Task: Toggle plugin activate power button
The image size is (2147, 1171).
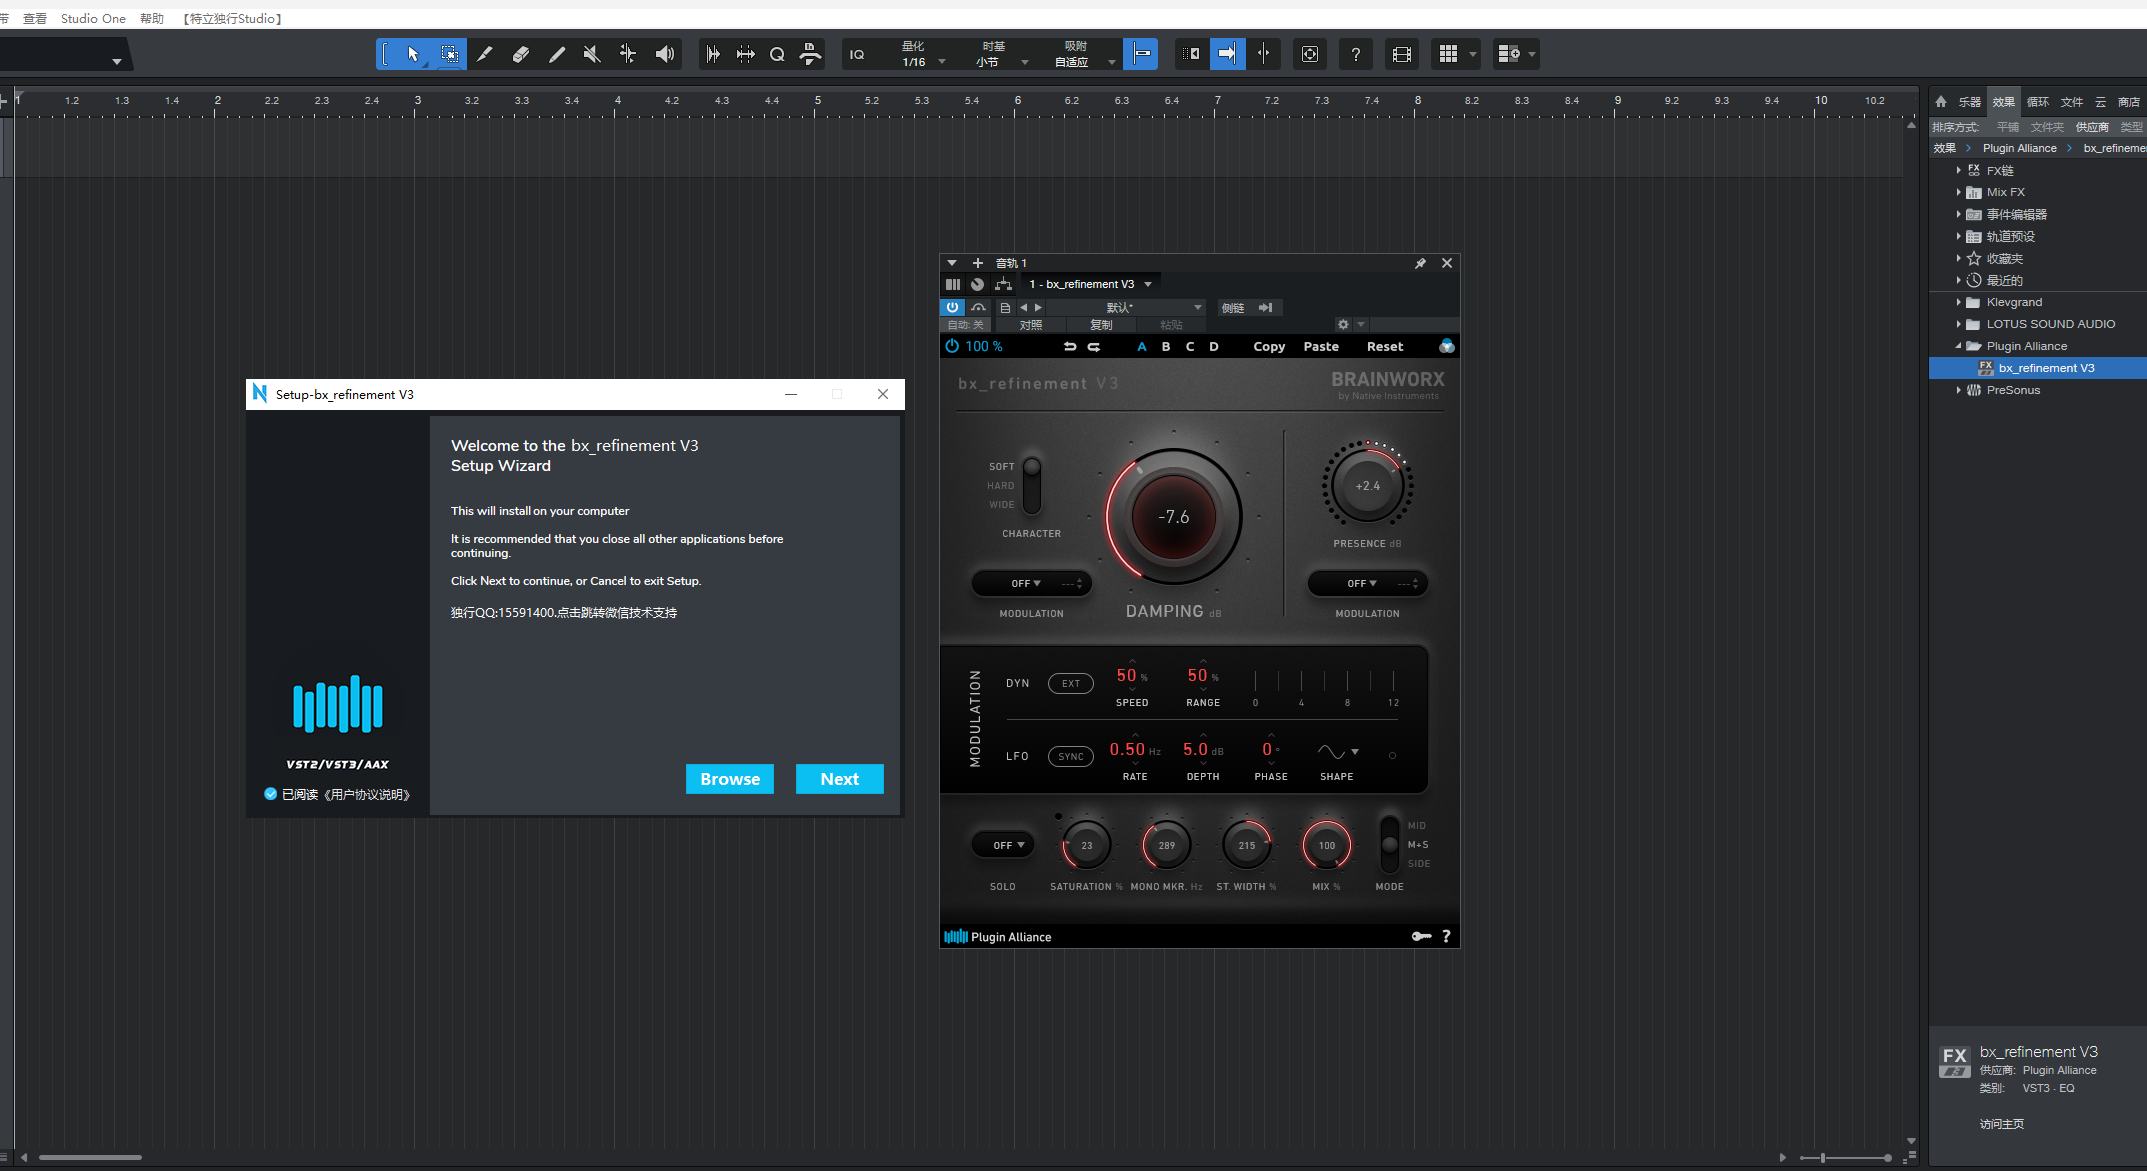Action: coord(952,307)
